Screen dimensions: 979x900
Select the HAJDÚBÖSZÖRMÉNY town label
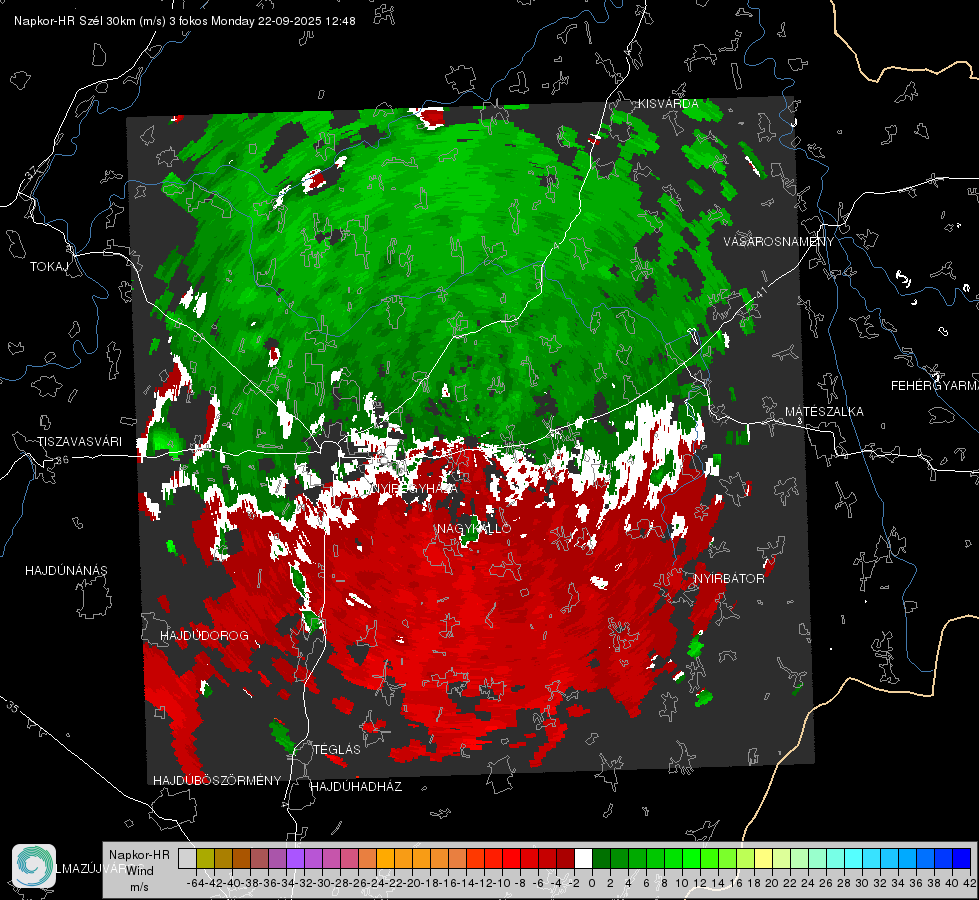pos(217,780)
